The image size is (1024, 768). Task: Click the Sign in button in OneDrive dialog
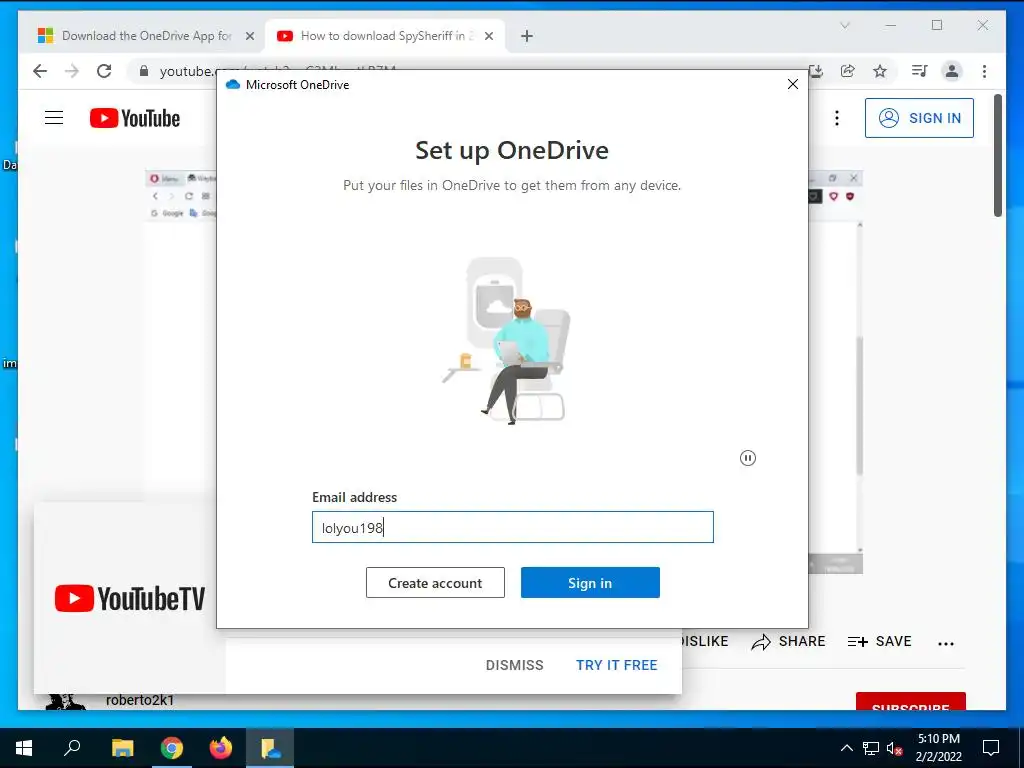(x=590, y=583)
